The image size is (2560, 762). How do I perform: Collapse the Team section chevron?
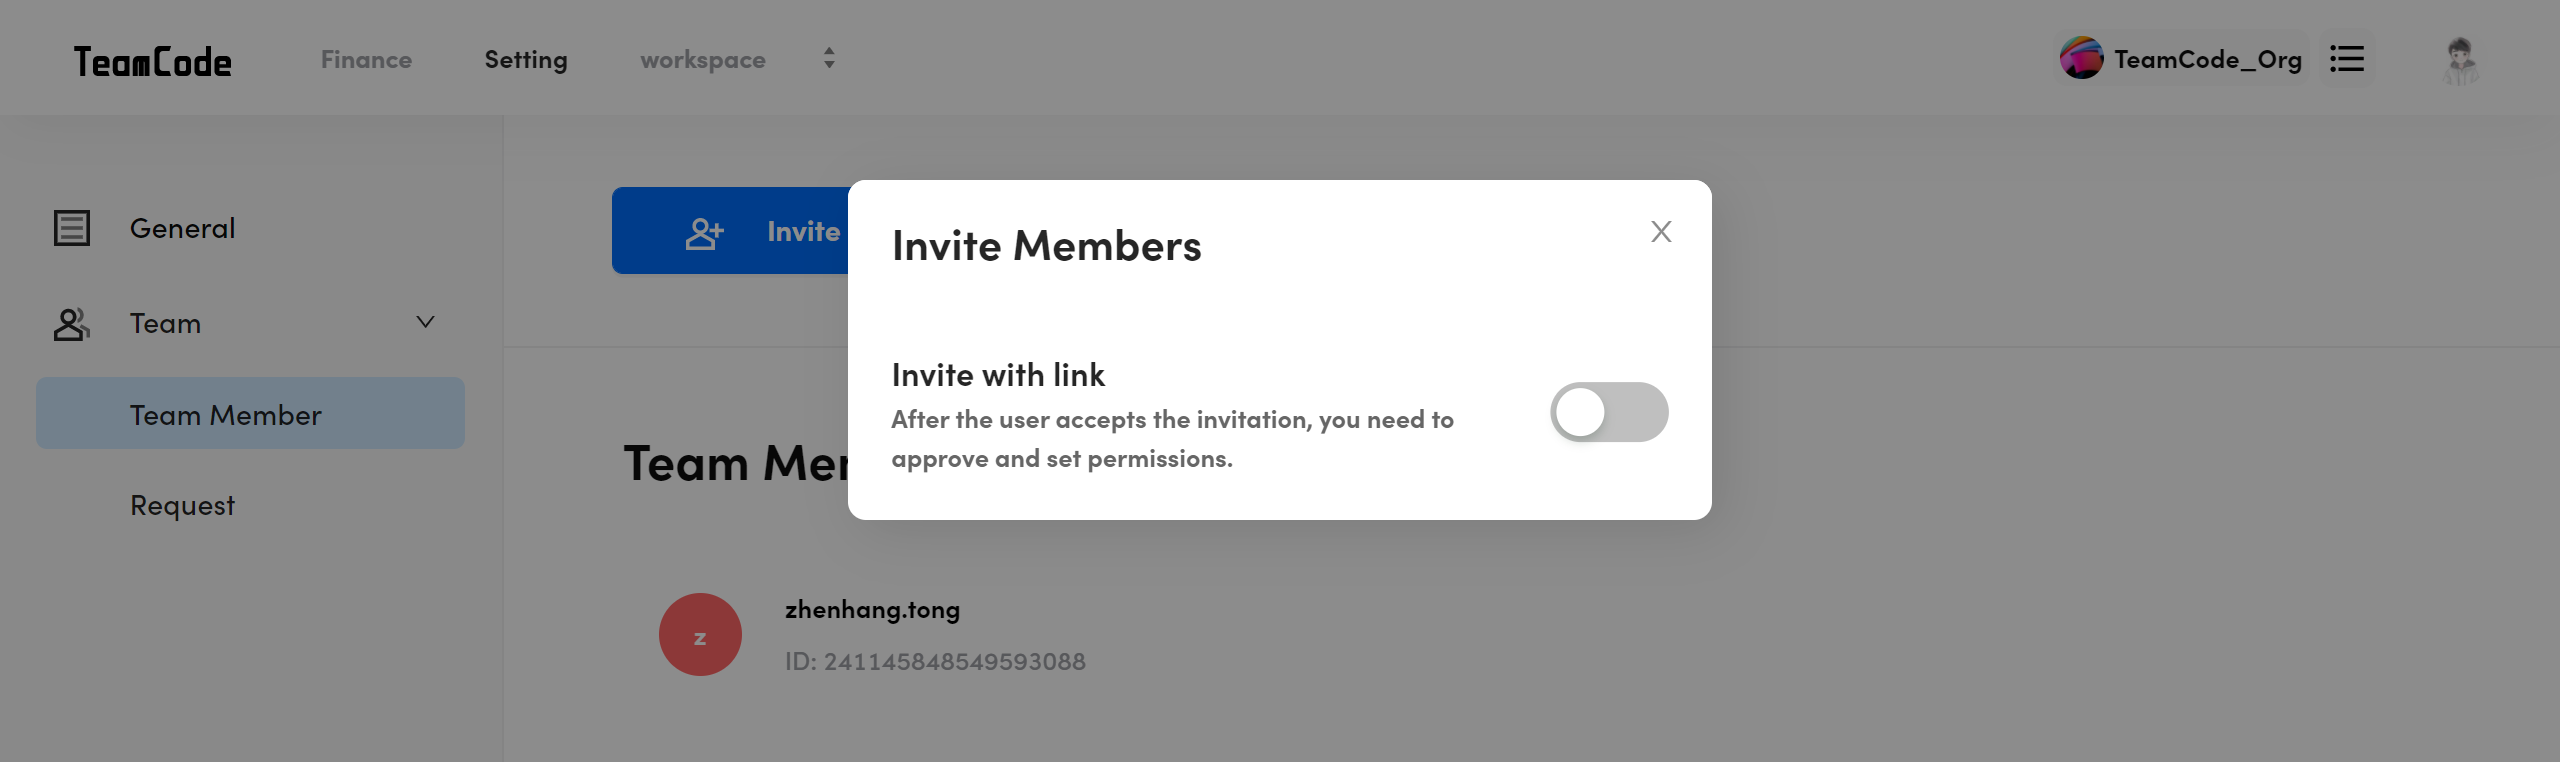pyautogui.click(x=425, y=322)
